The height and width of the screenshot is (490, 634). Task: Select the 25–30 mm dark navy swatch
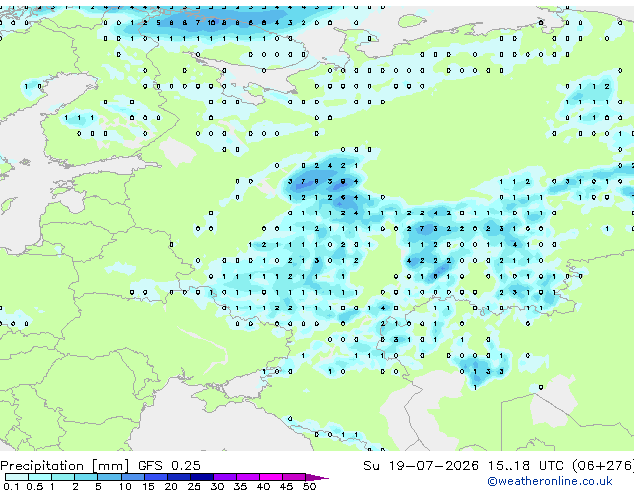(201, 477)
